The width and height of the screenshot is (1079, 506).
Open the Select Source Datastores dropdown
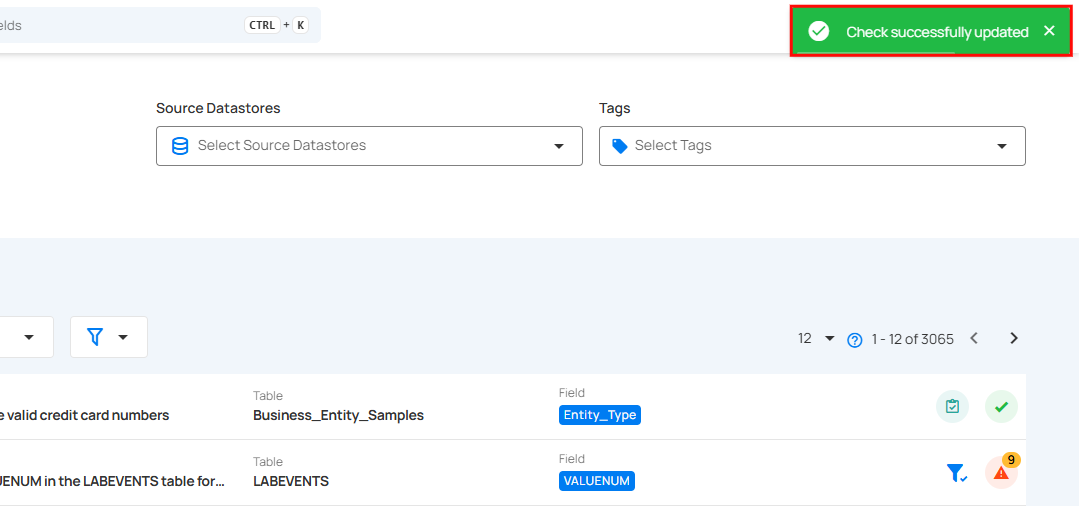(x=370, y=146)
